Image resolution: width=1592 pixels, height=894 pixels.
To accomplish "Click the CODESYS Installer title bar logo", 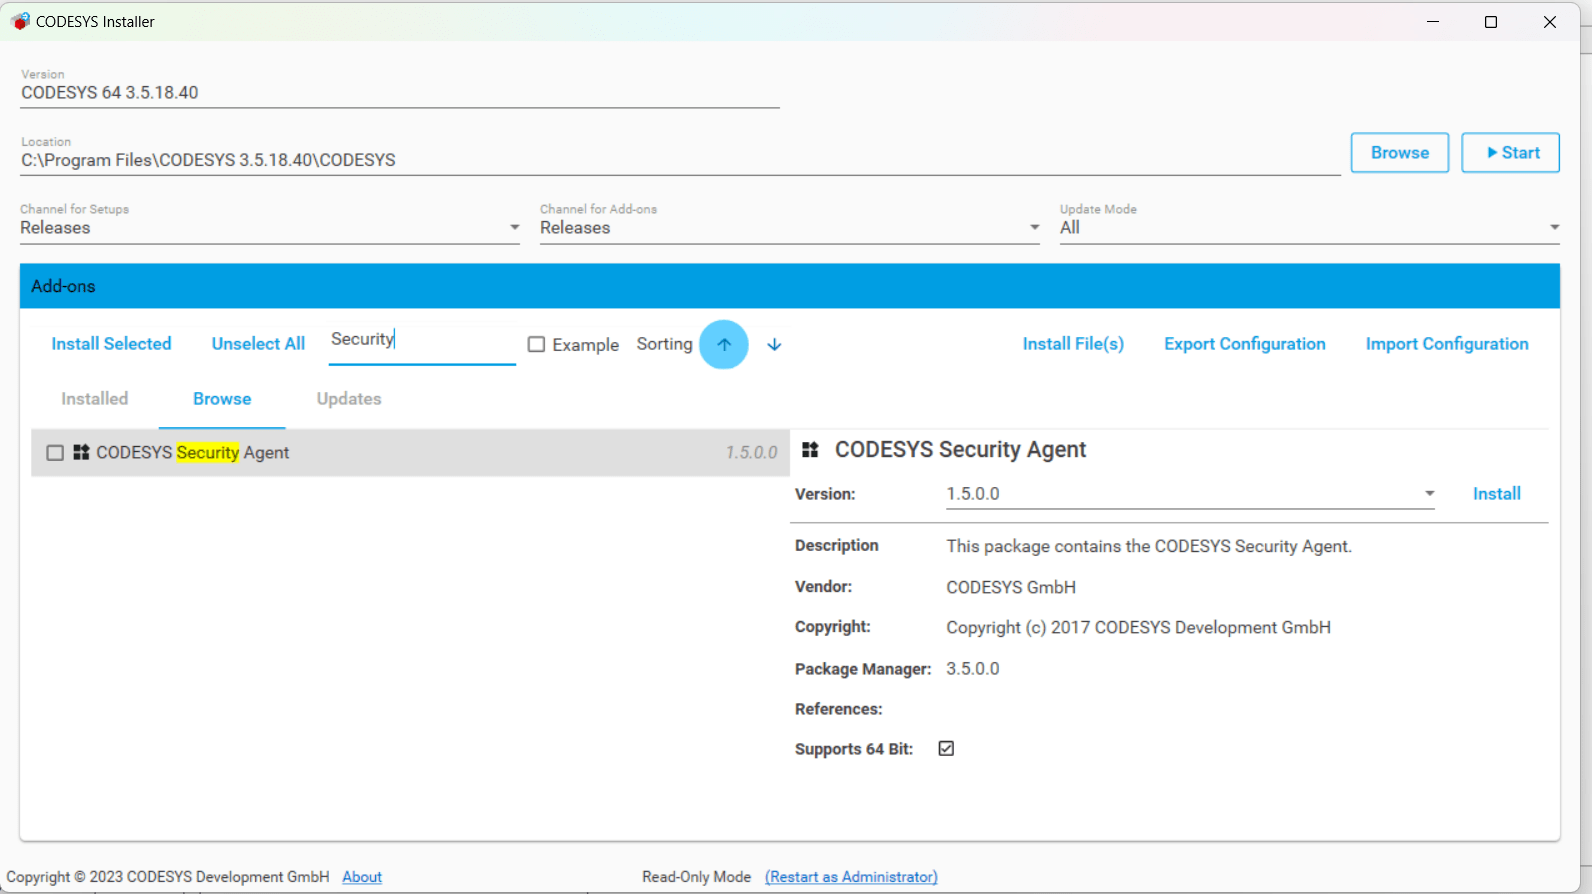I will pos(19,21).
